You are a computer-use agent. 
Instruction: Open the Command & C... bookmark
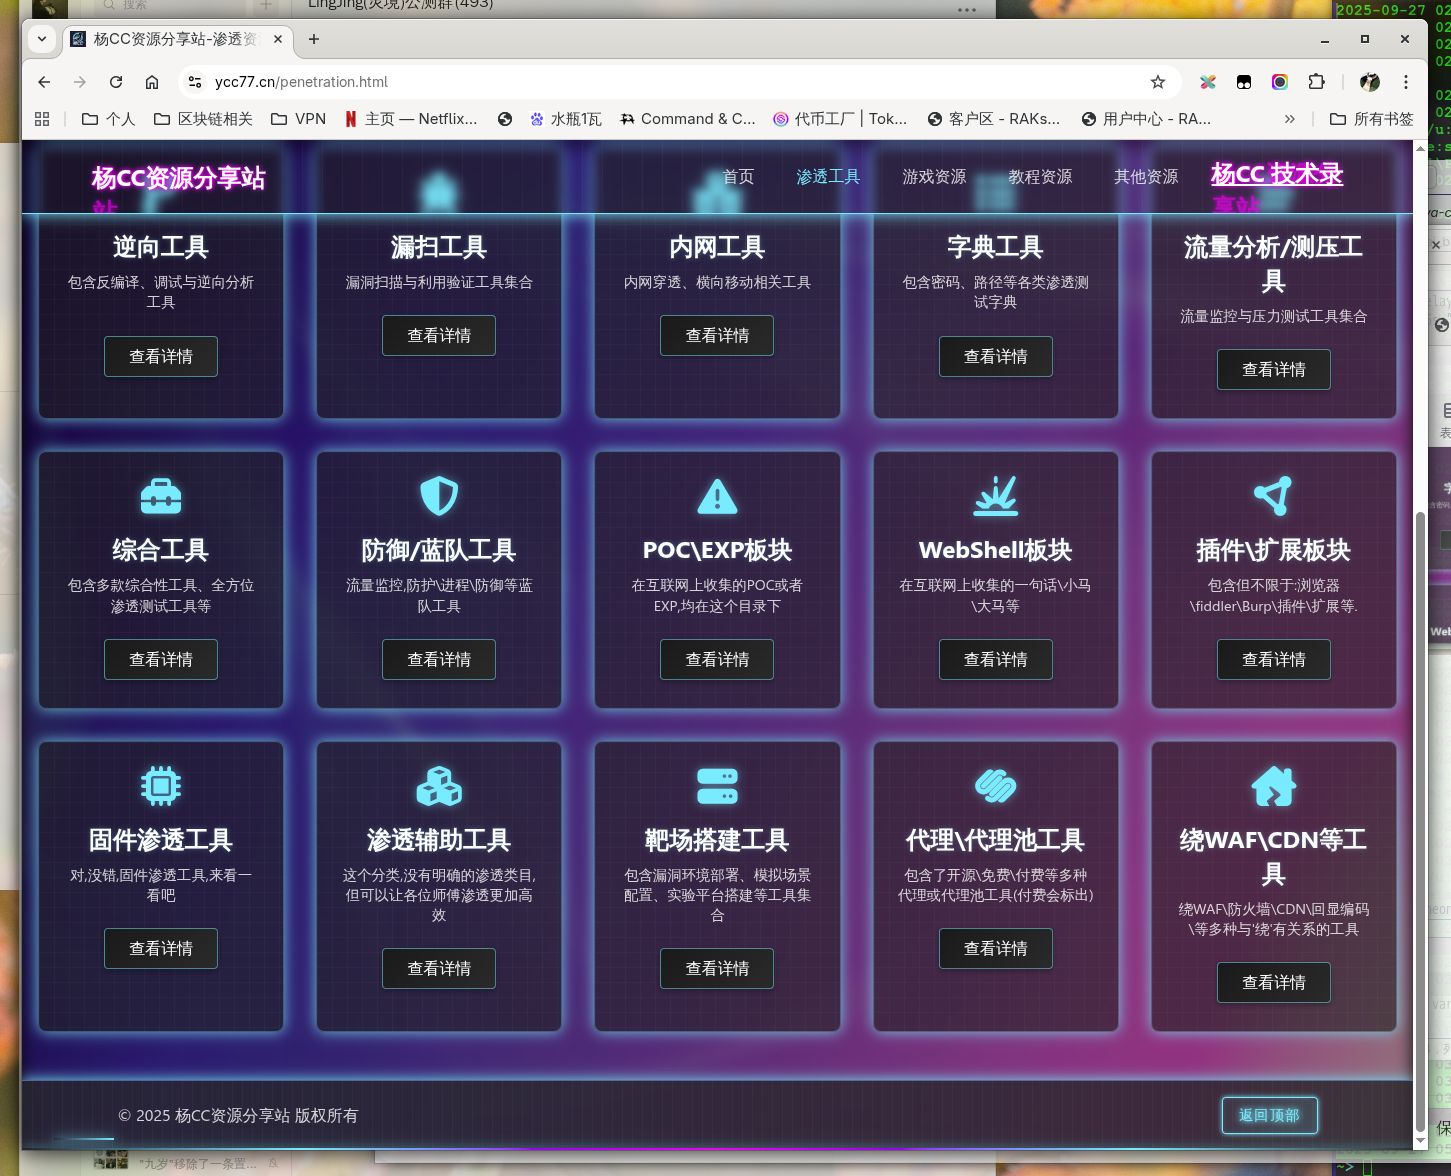[688, 119]
